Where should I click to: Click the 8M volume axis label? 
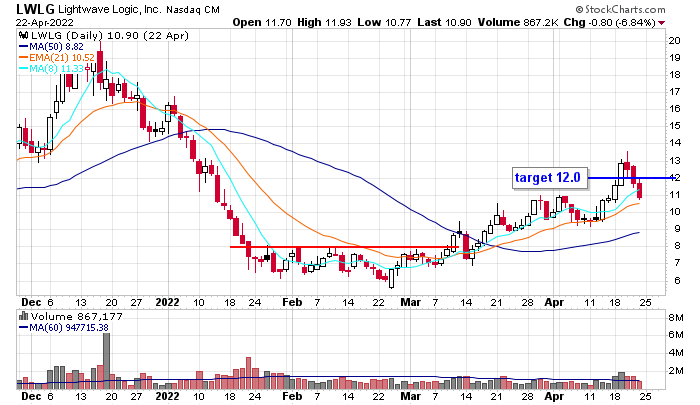676,318
